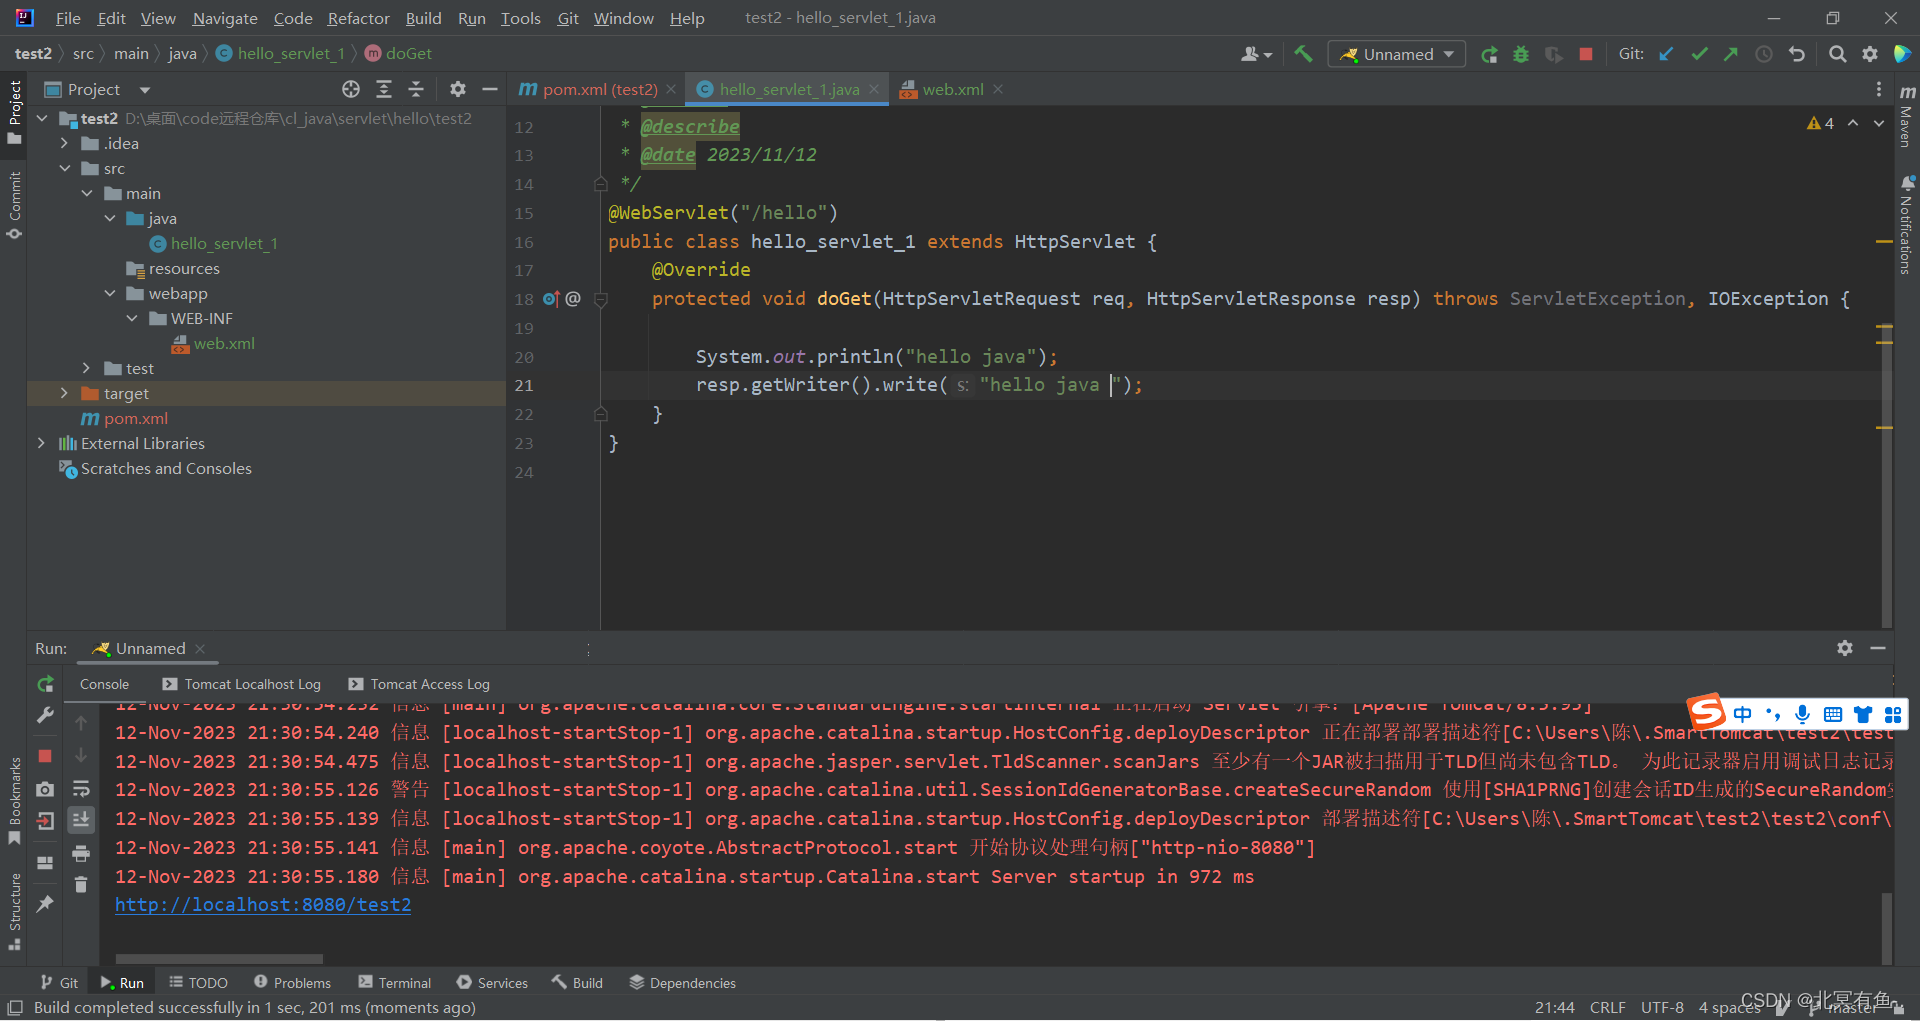This screenshot has width=1920, height=1021.
Task: Collapse the webapp folder
Action: click(x=109, y=293)
